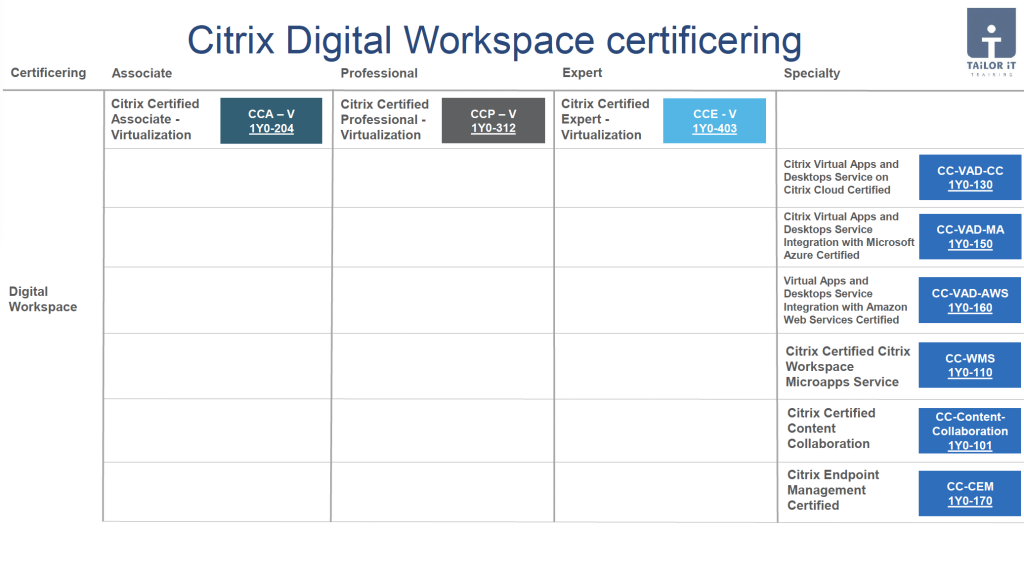Select Amazon Web Services Certified description

pos(845,300)
